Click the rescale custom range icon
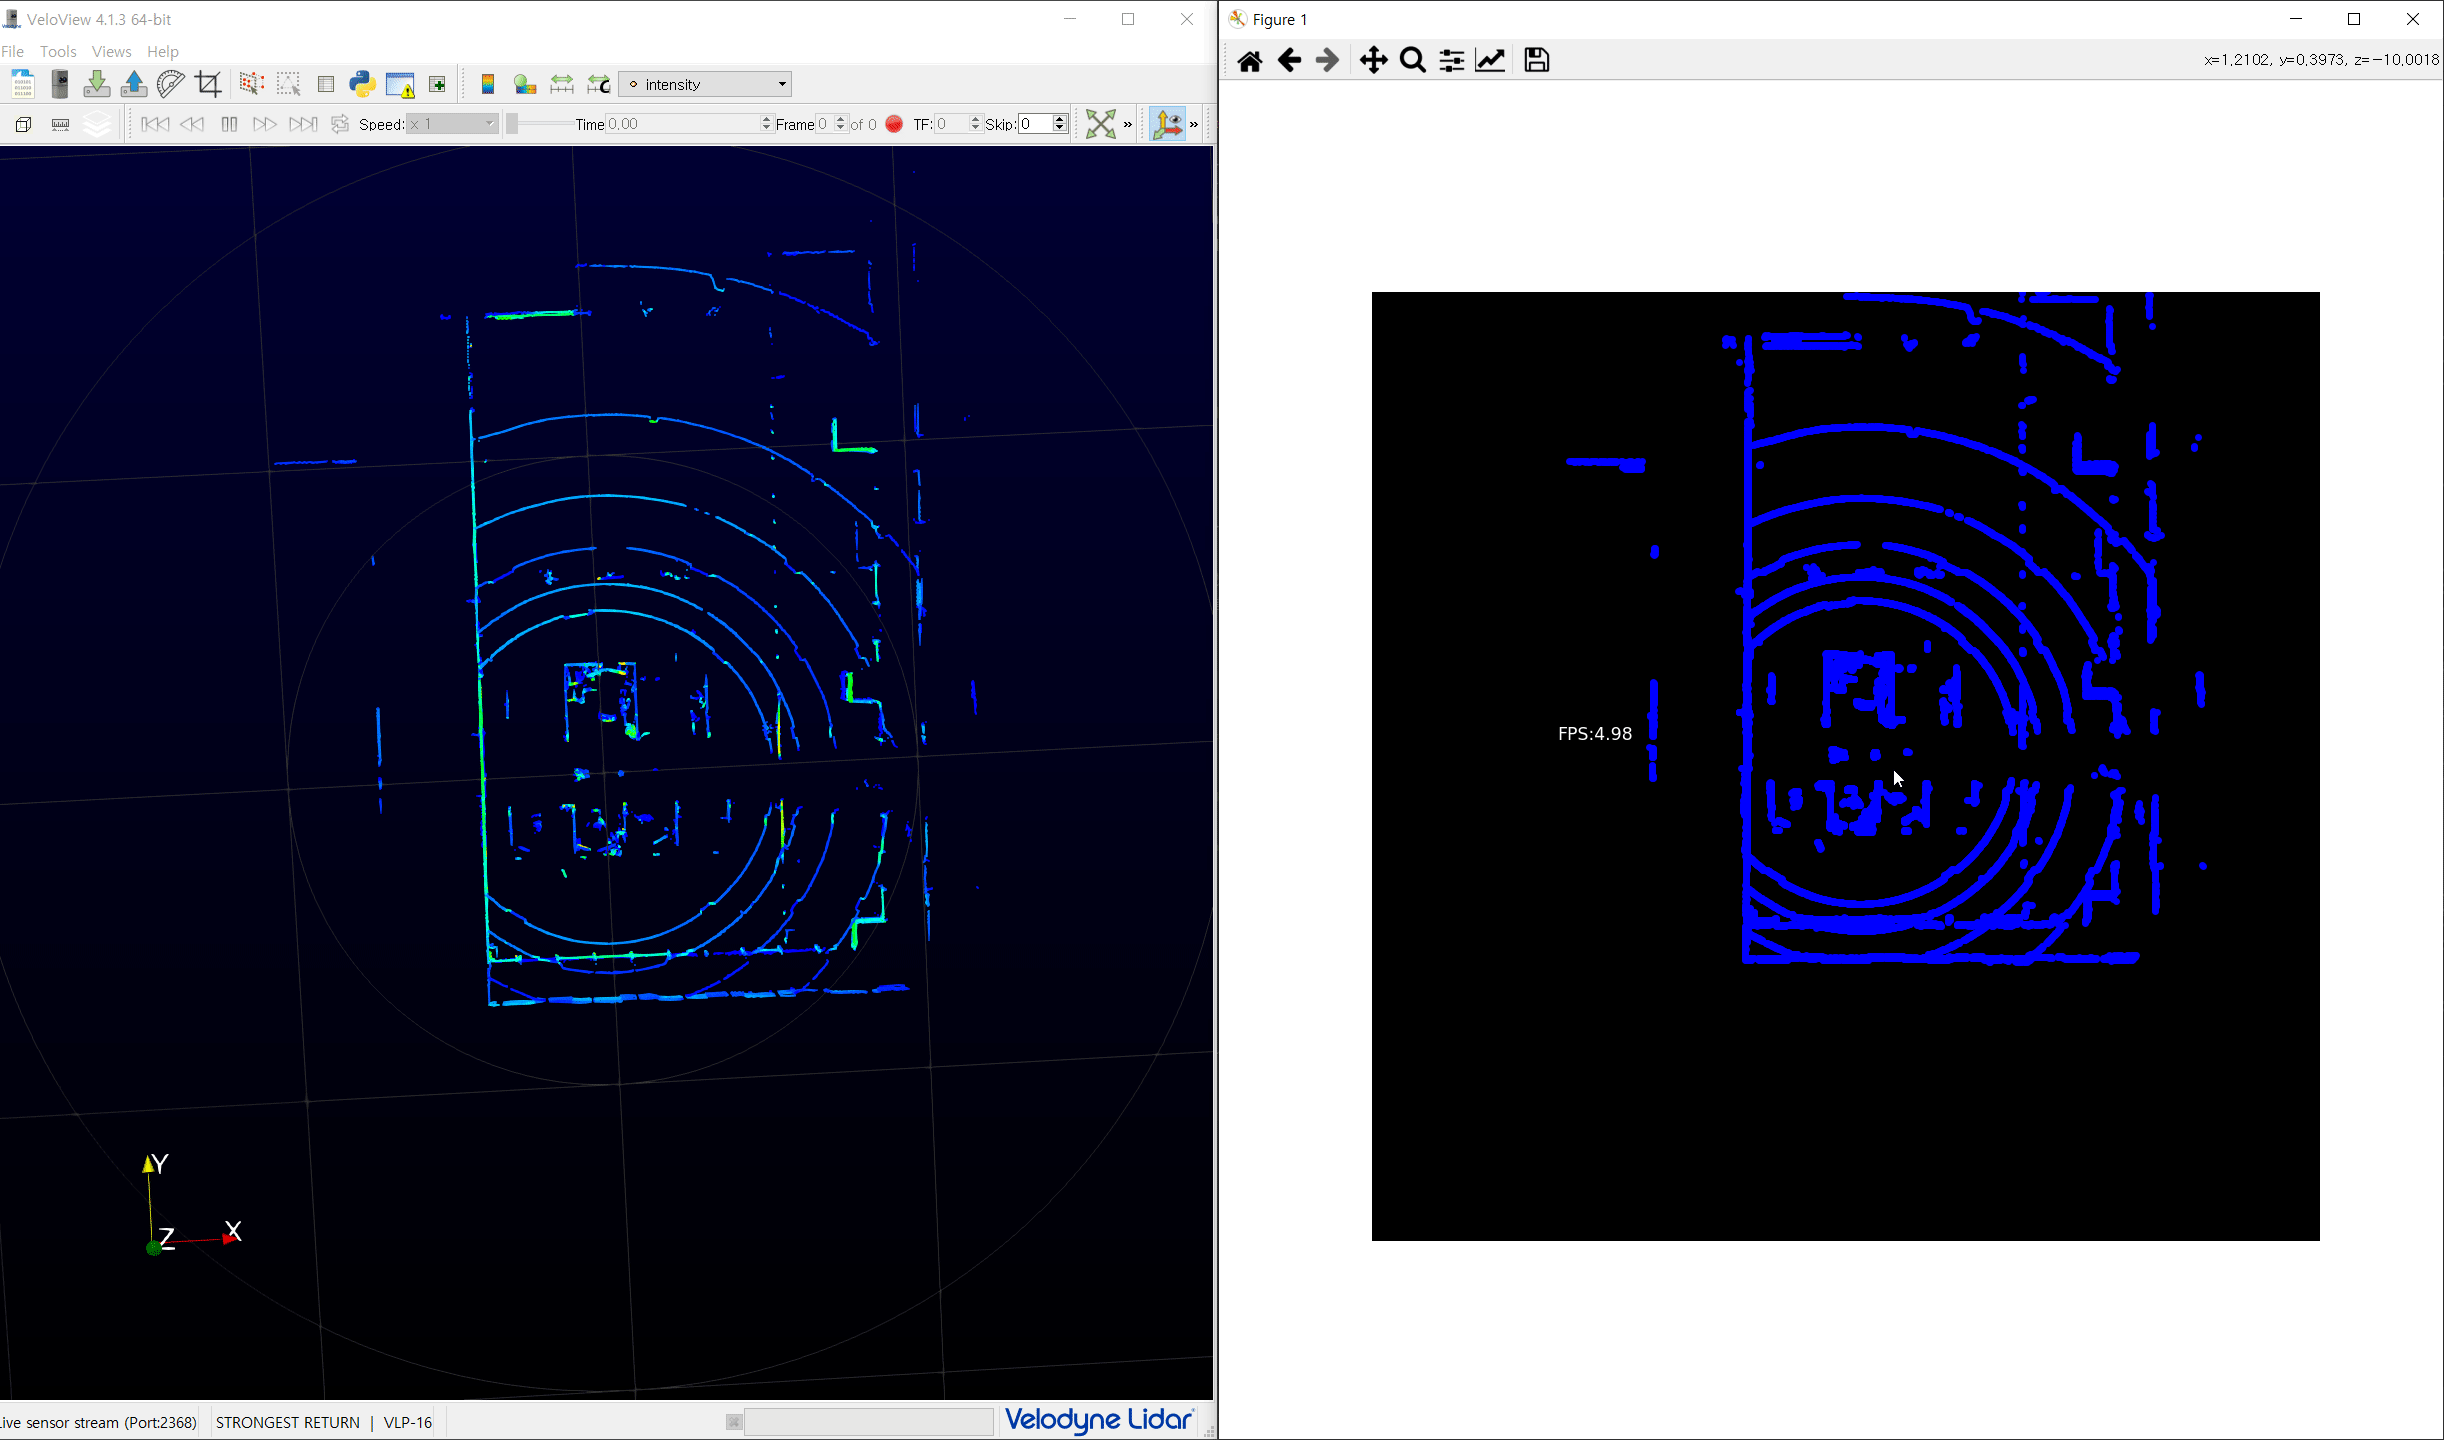This screenshot has height=1440, width=2444. click(599, 84)
